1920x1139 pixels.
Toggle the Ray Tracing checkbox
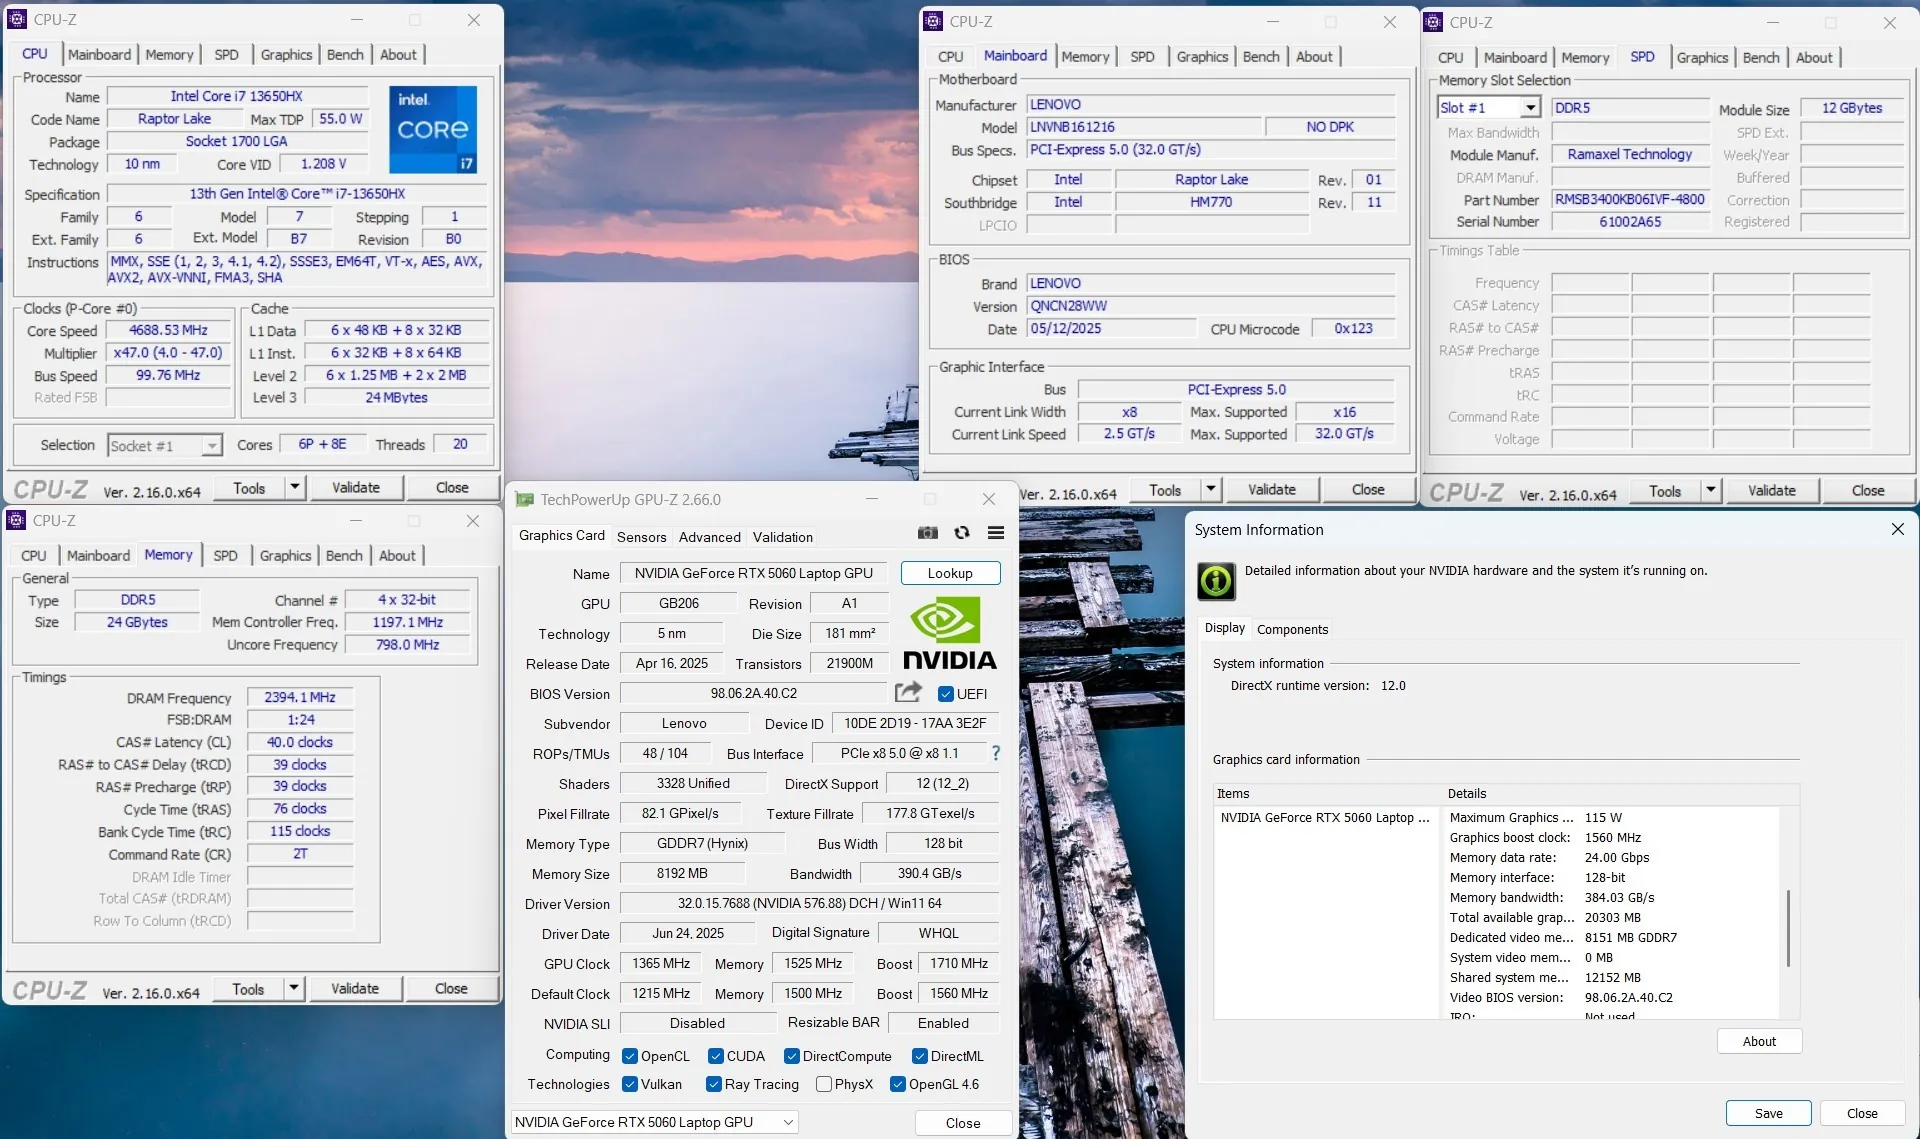pos(714,1084)
